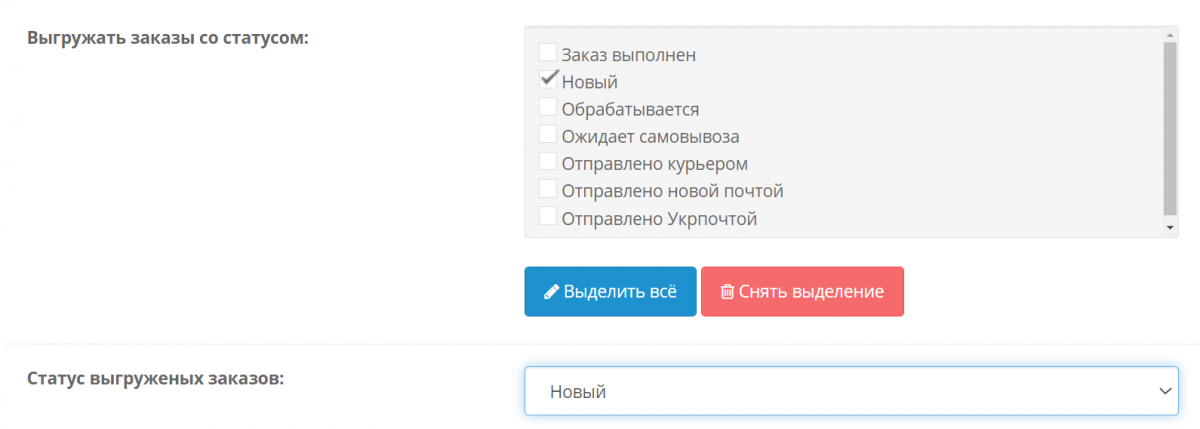Tick the Ожидает самовывоза checkbox
This screenshot has height=429, width=1200.
coord(548,133)
